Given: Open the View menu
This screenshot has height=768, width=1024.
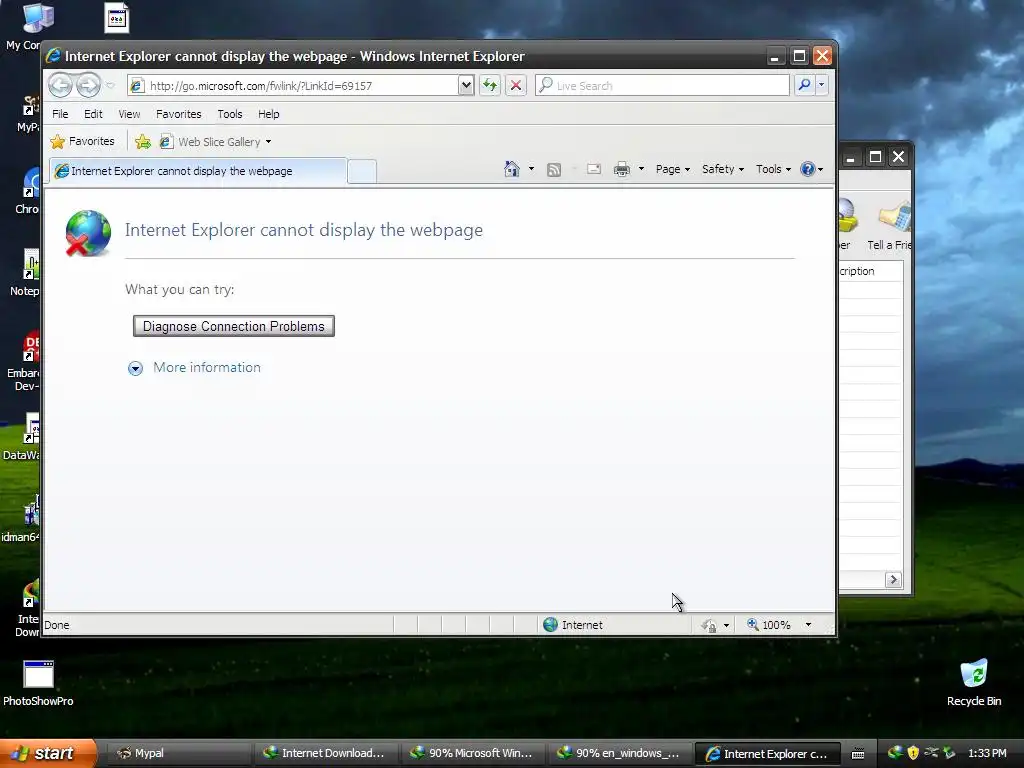Looking at the screenshot, I should (x=129, y=114).
